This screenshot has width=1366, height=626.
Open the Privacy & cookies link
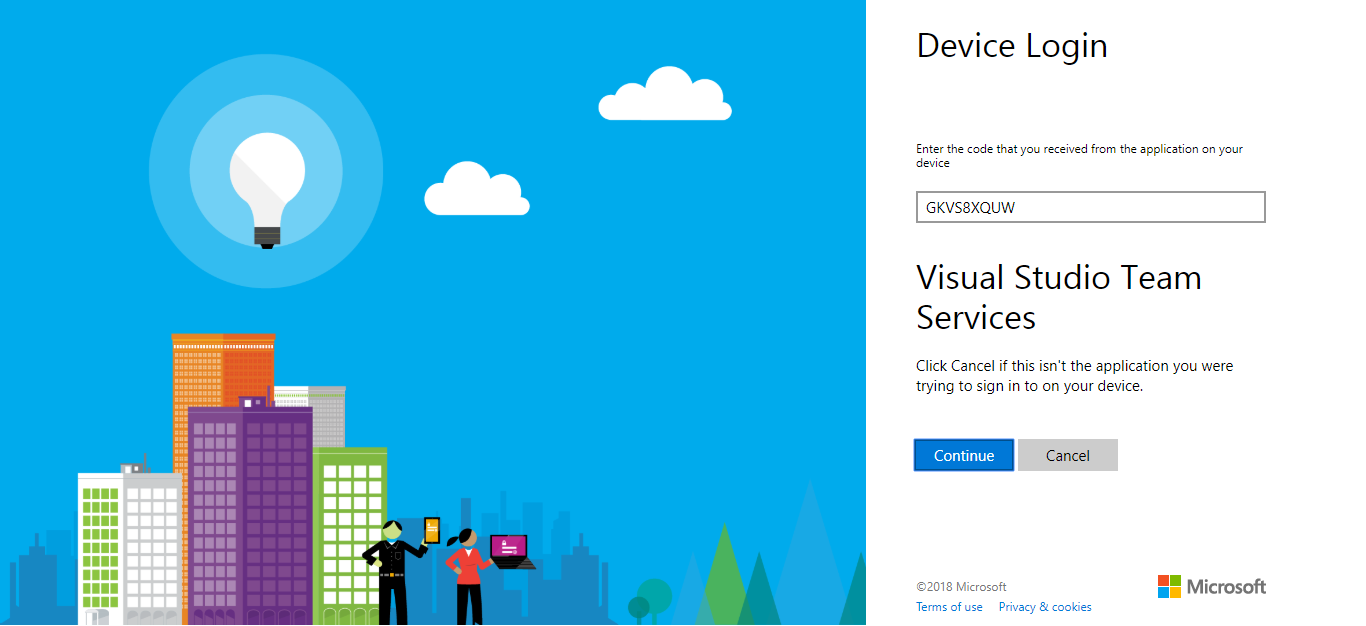(1045, 607)
